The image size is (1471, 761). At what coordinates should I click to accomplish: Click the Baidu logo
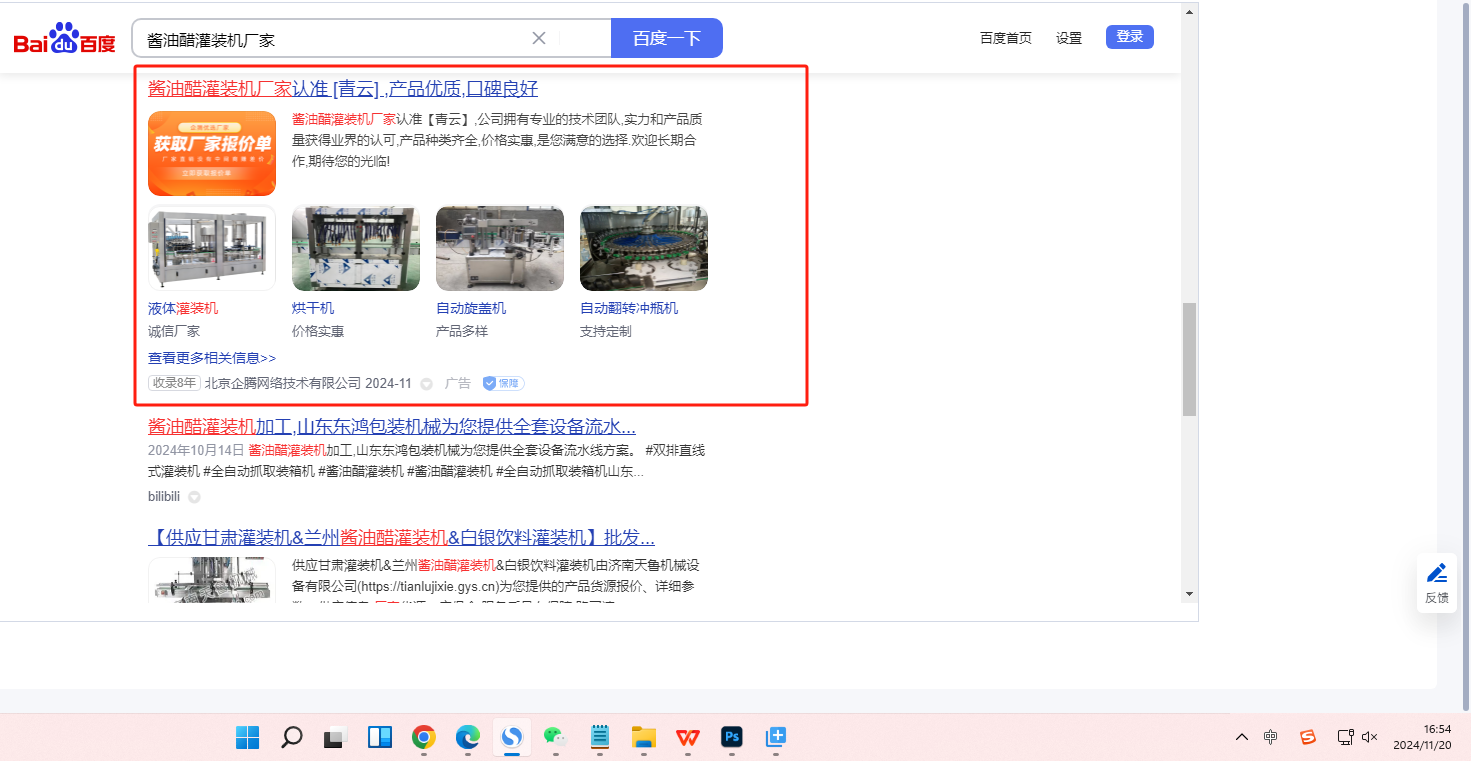[x=64, y=39]
